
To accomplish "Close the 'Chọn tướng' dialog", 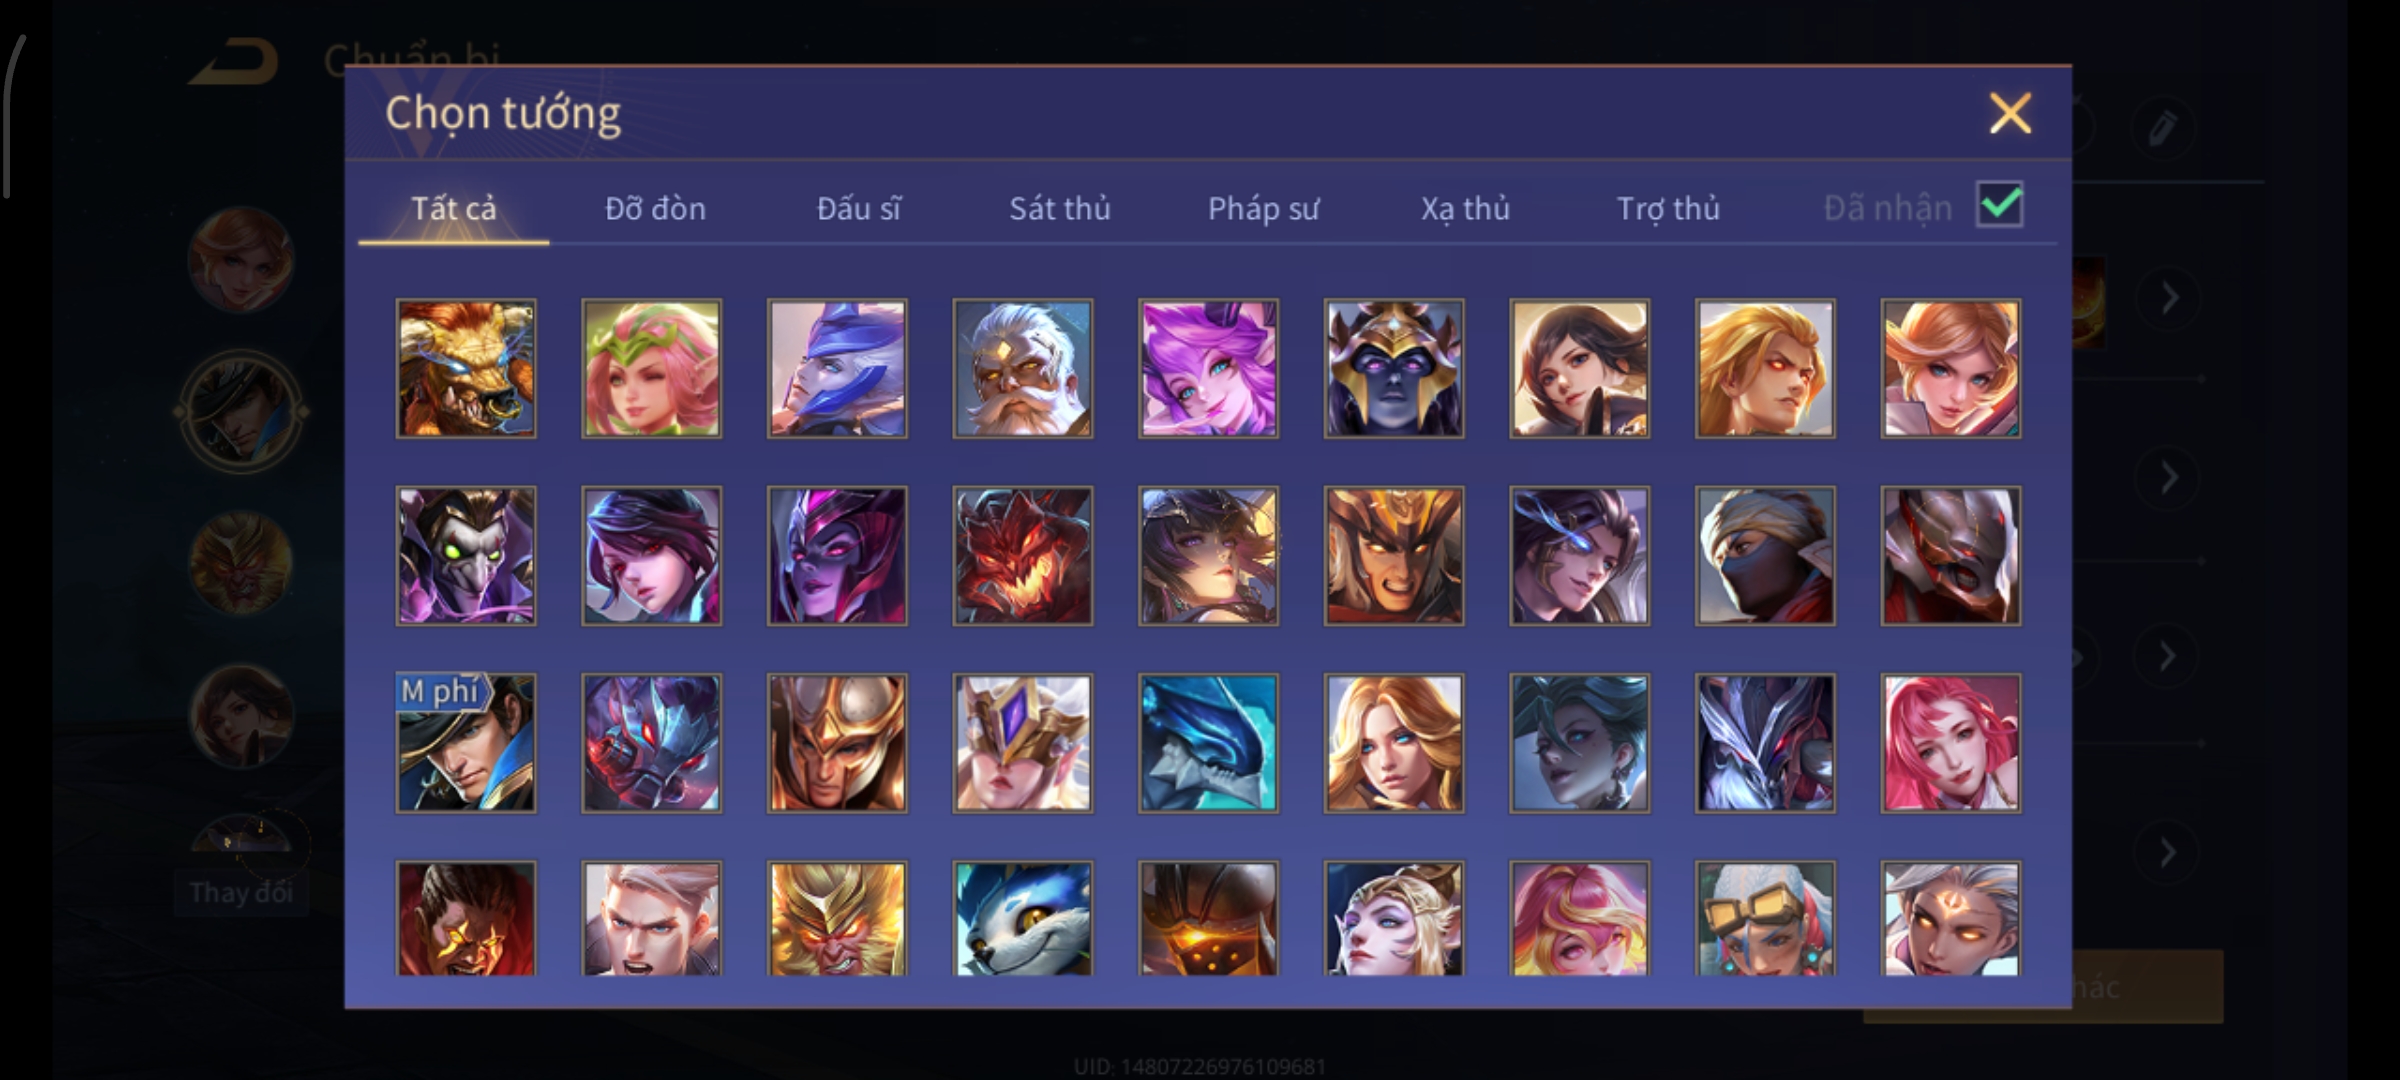I will point(2010,113).
